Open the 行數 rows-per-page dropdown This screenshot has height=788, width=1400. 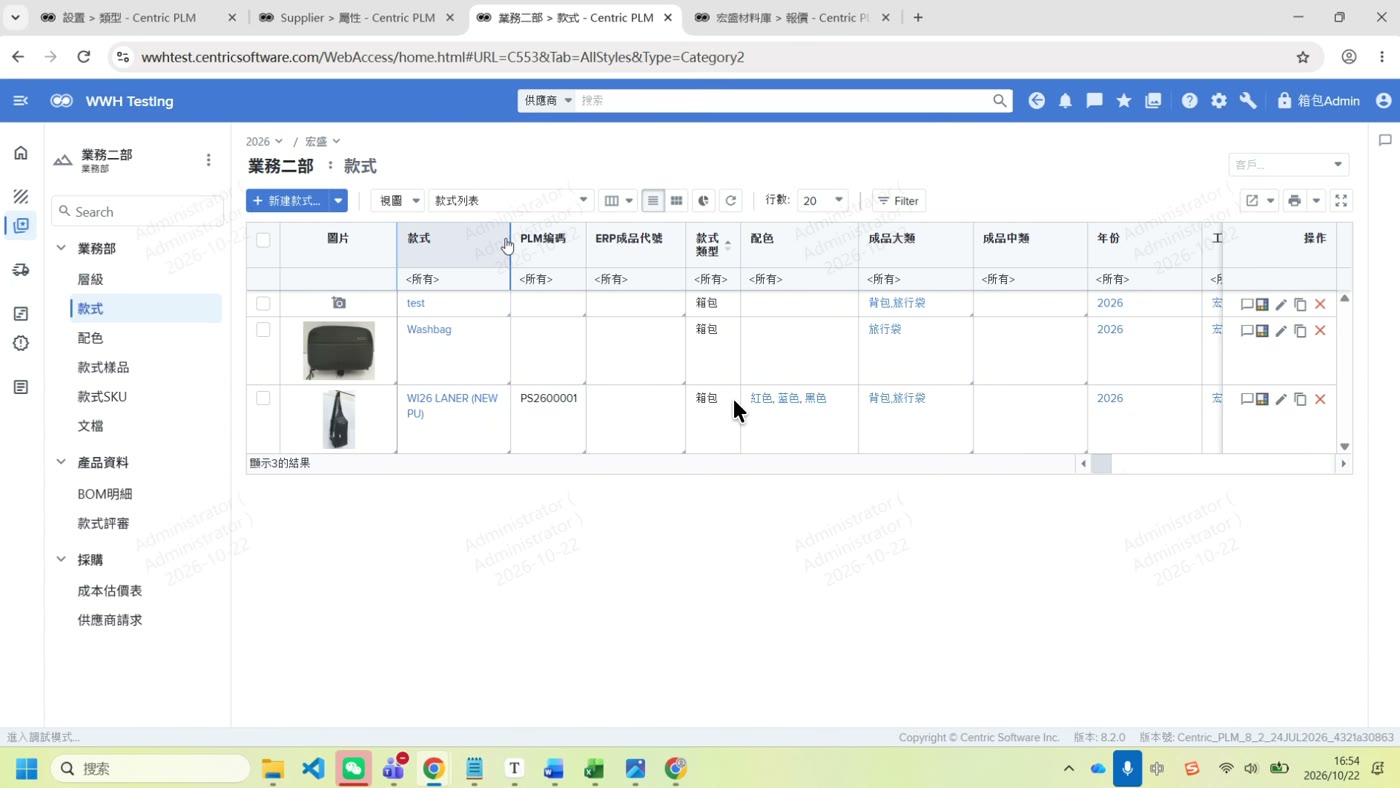click(822, 201)
